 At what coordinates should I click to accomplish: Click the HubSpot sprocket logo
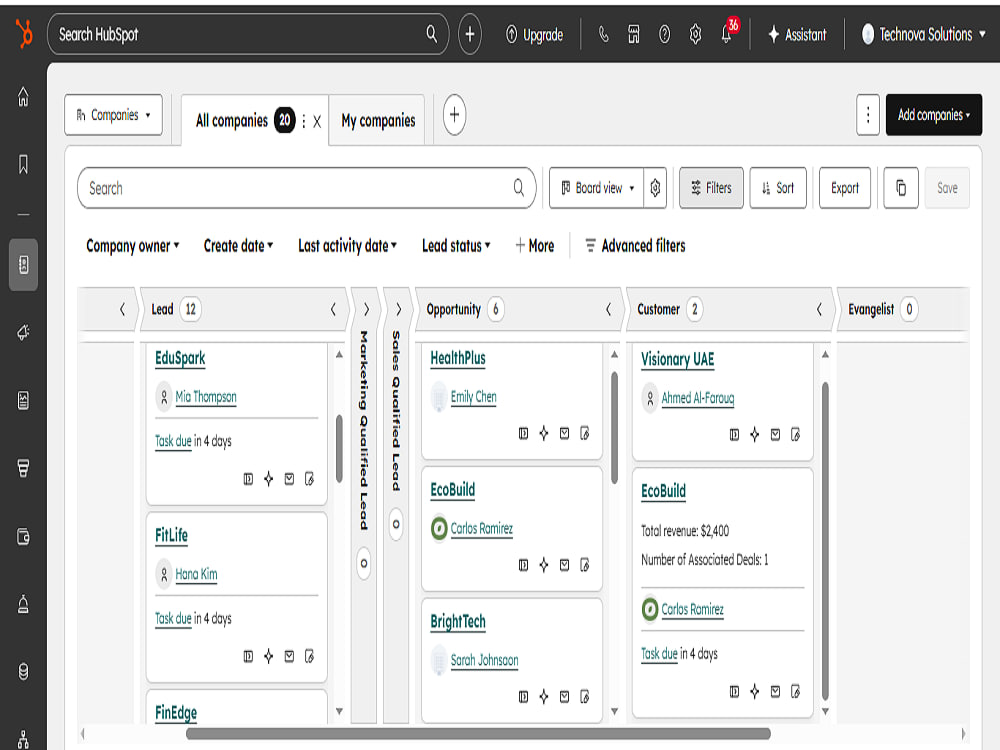coord(24,34)
